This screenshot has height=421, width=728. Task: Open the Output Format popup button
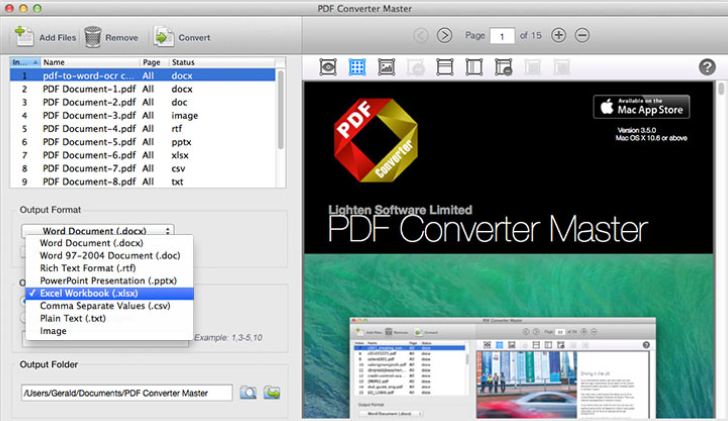pos(97,230)
